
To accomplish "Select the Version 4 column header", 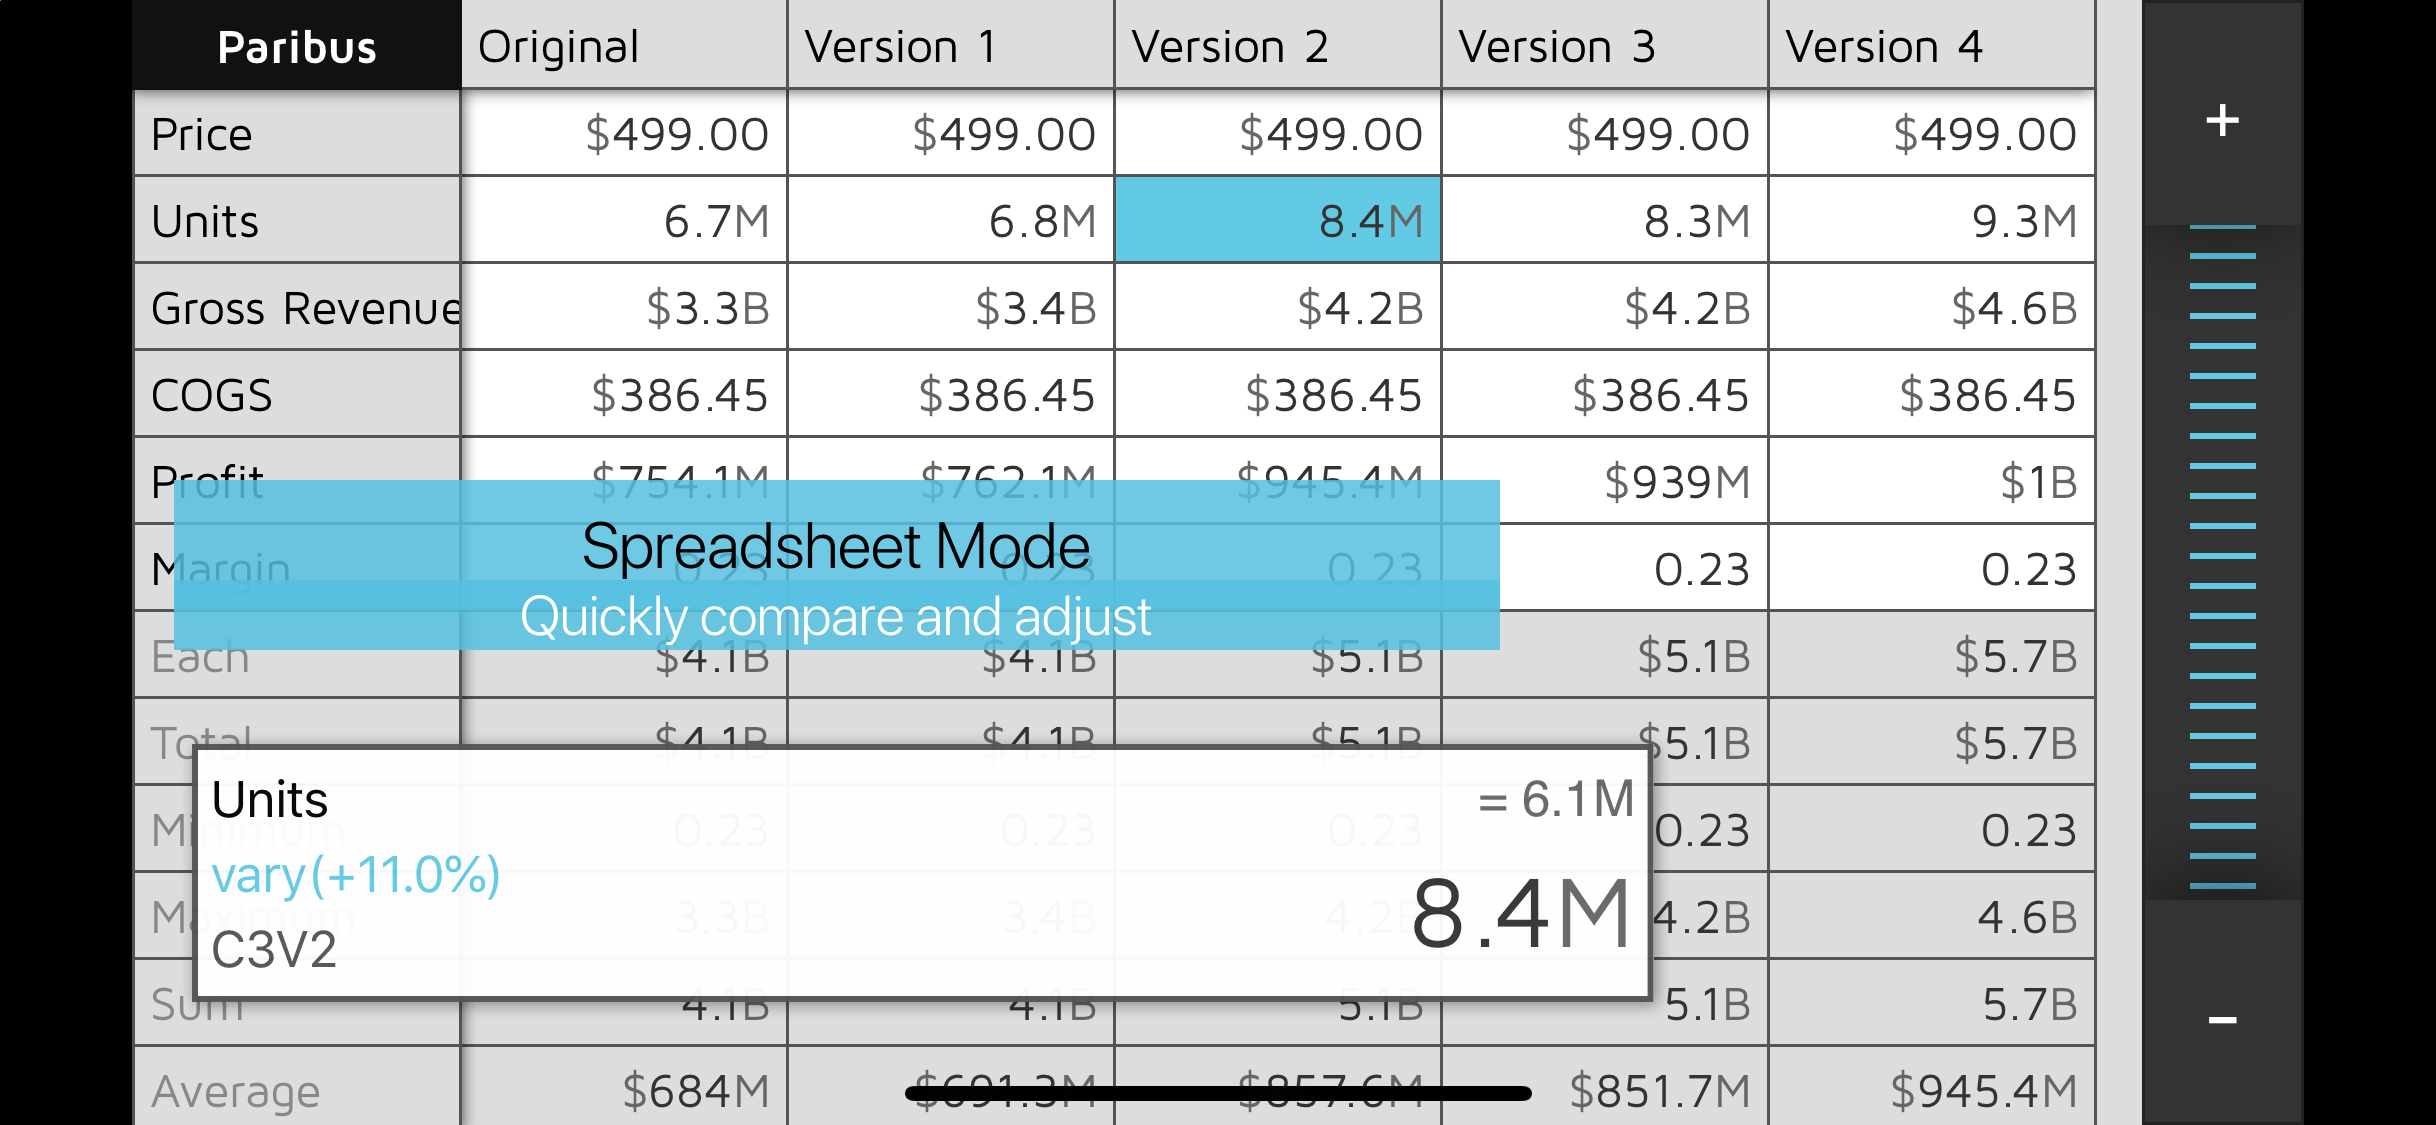I will [x=1931, y=47].
